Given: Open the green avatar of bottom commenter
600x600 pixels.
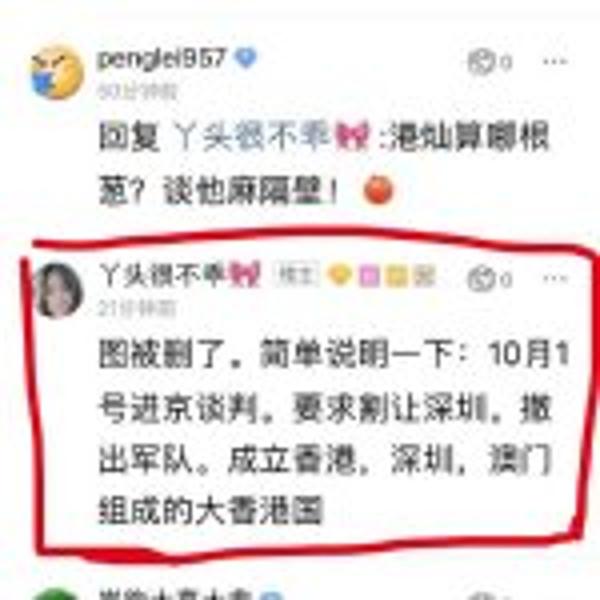Looking at the screenshot, I should pos(56,595).
